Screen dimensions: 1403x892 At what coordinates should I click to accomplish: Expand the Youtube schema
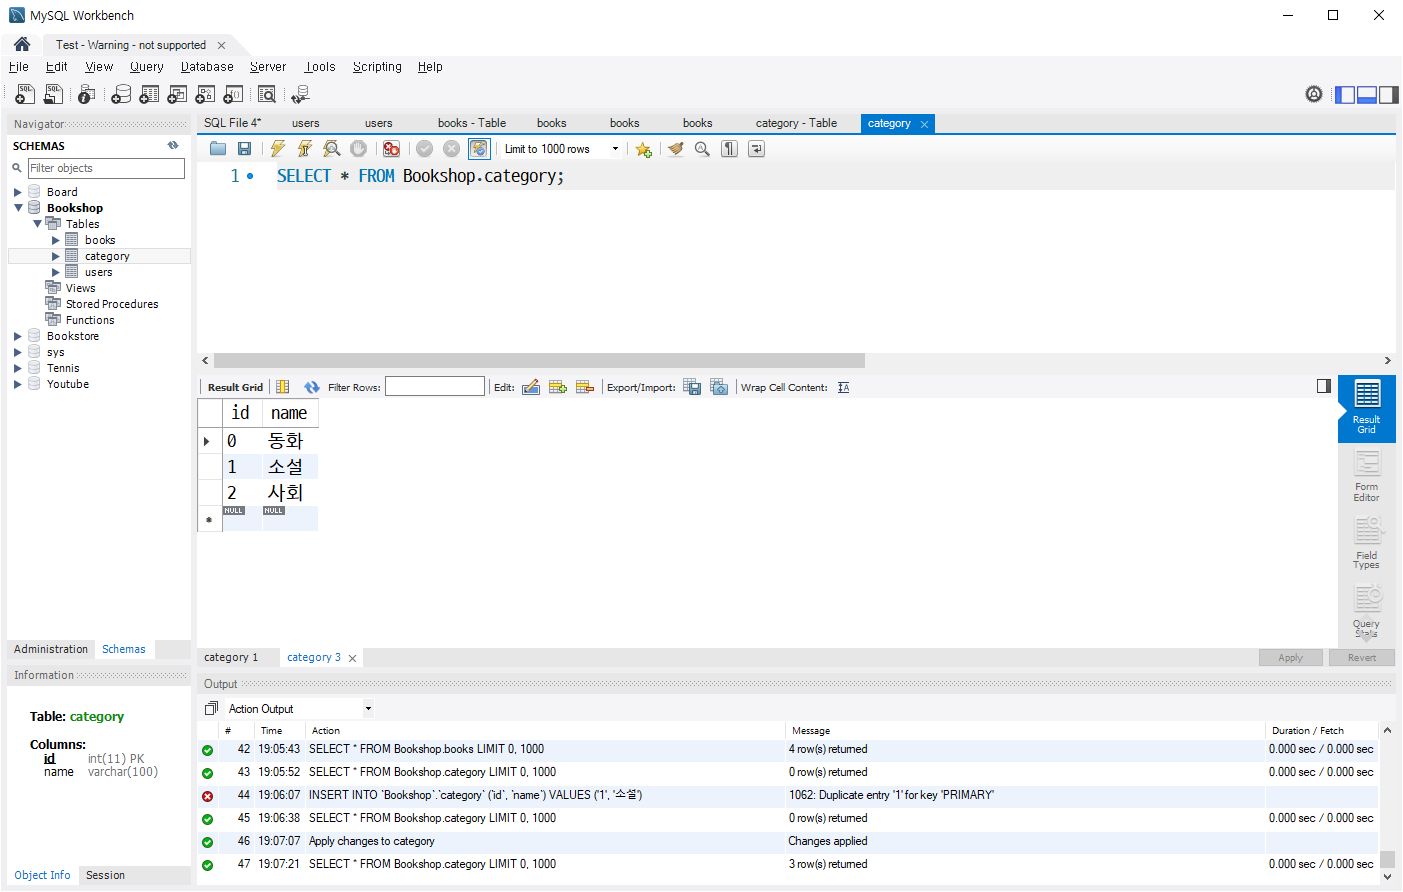pos(18,384)
